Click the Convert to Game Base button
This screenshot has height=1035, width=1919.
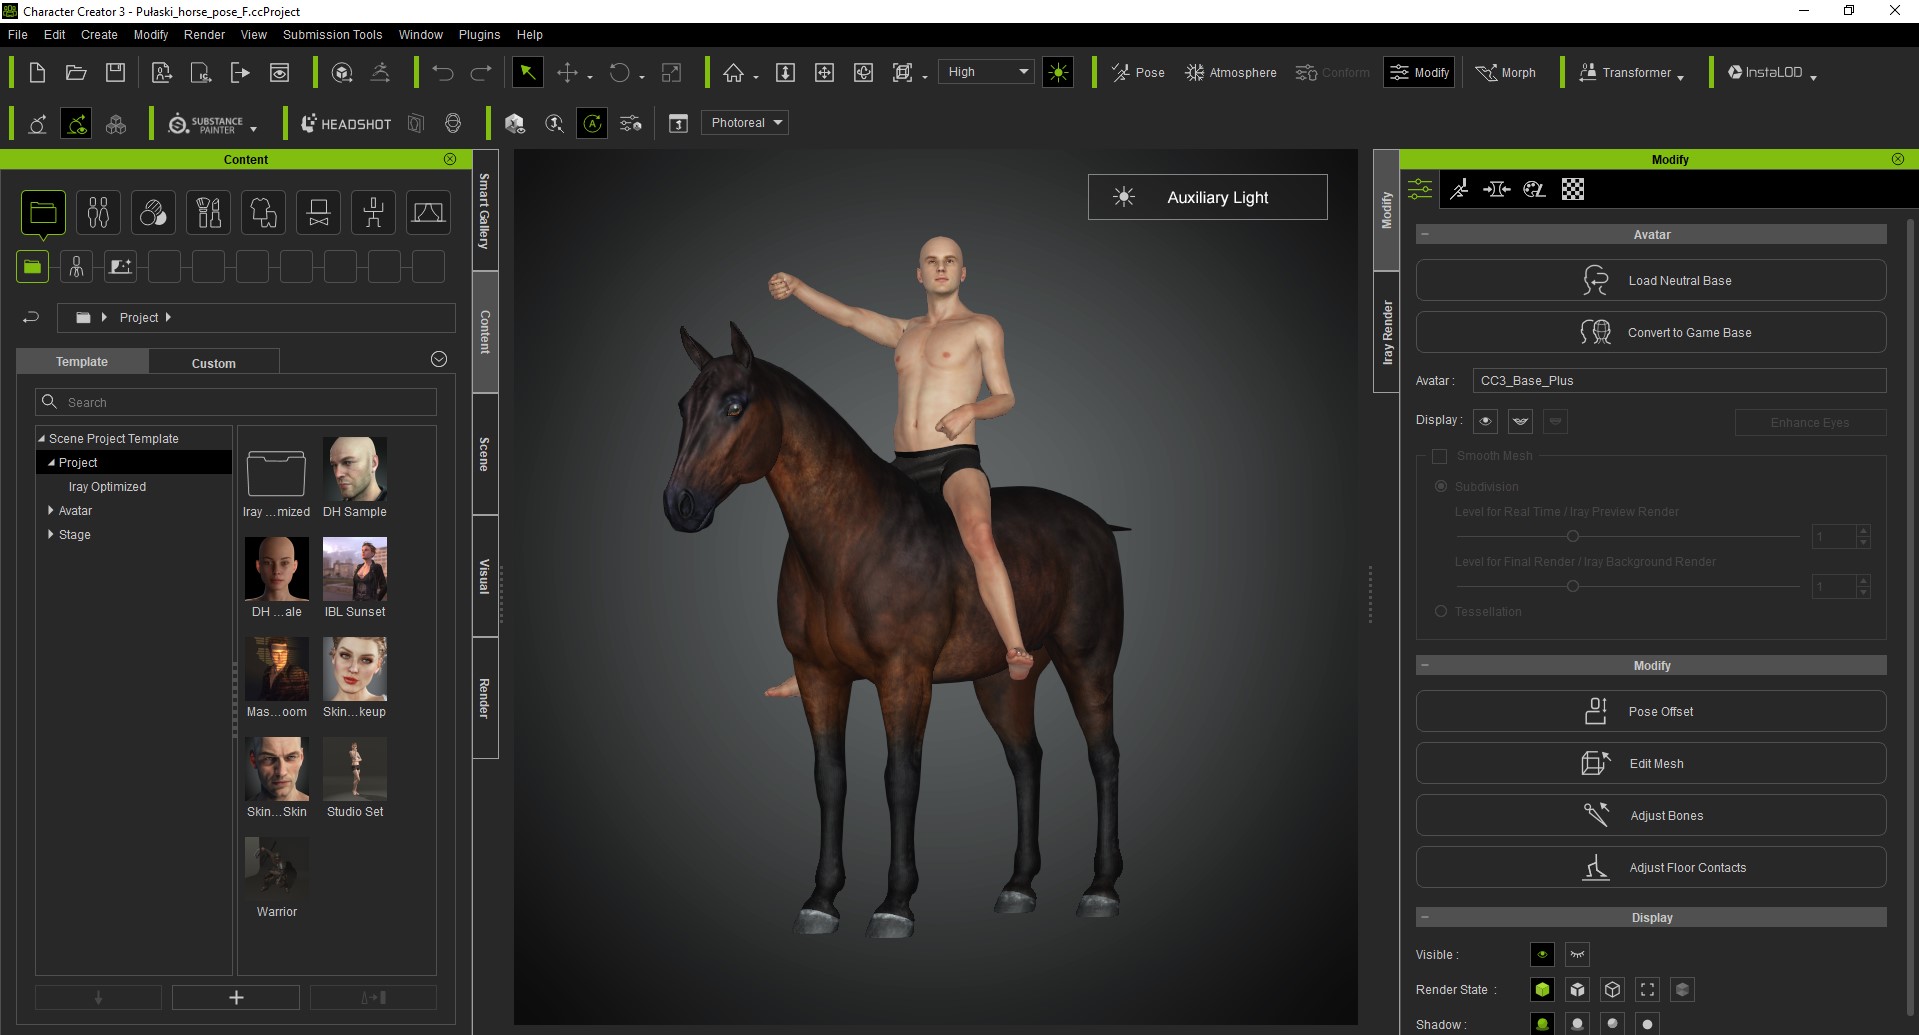pyautogui.click(x=1651, y=332)
